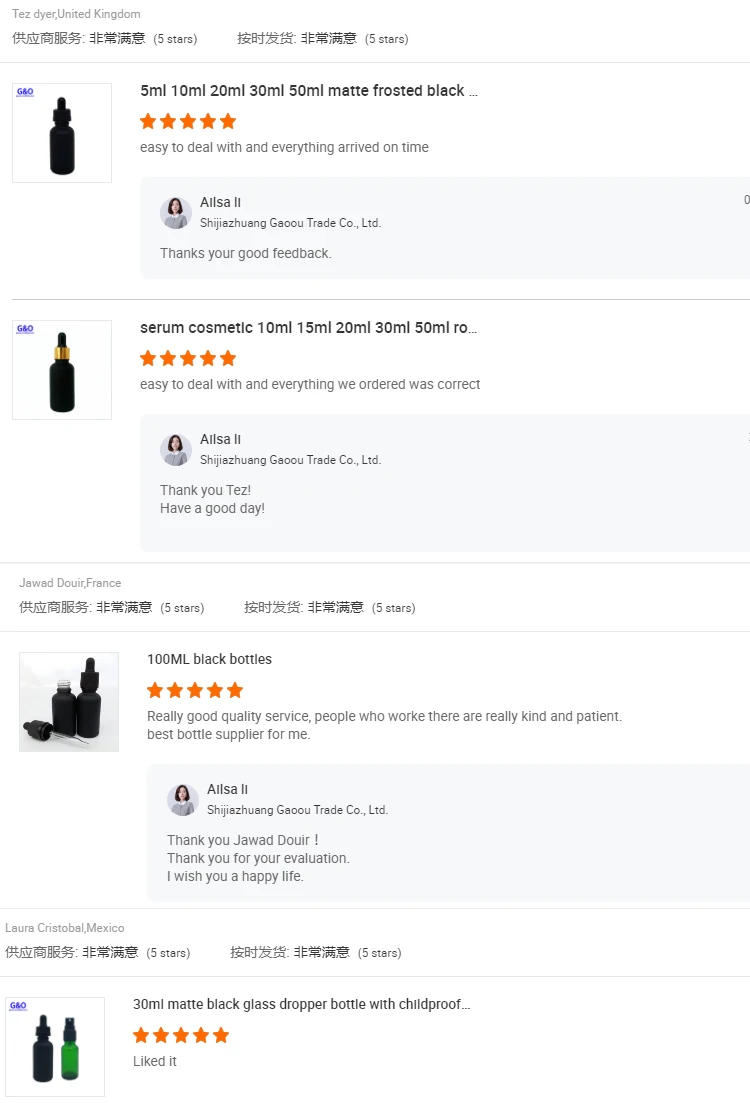This screenshot has width=750, height=1103.
Task: Open the 30ml childproof dropper bottle thumbnail
Action: (x=55, y=1047)
